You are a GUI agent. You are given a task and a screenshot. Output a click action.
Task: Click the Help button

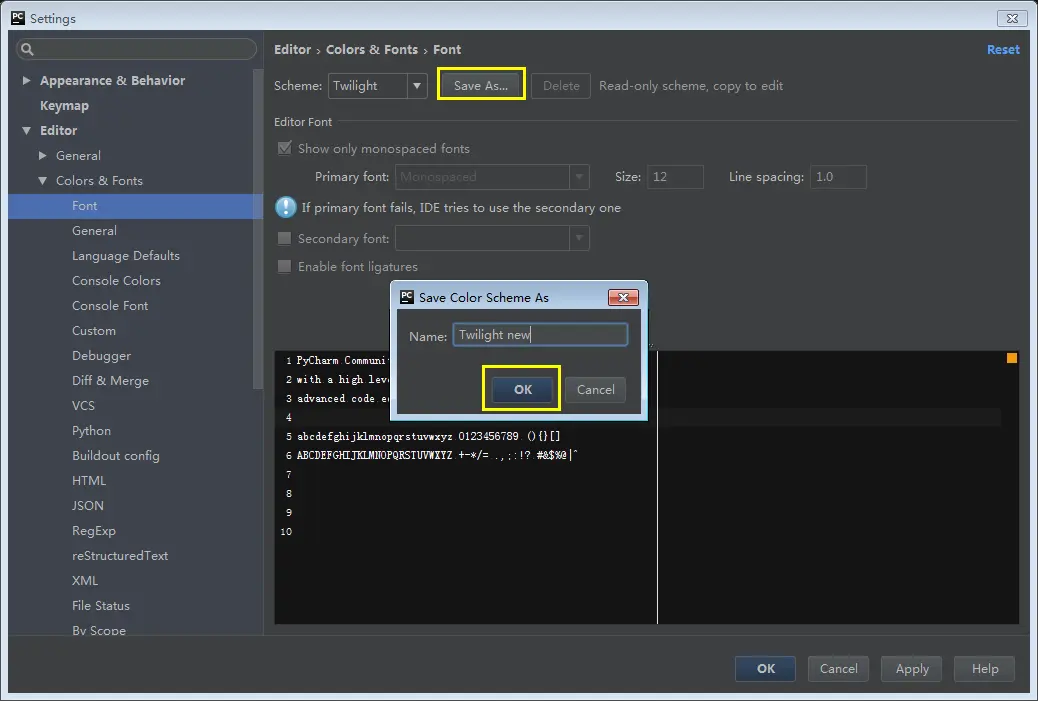(x=984, y=669)
